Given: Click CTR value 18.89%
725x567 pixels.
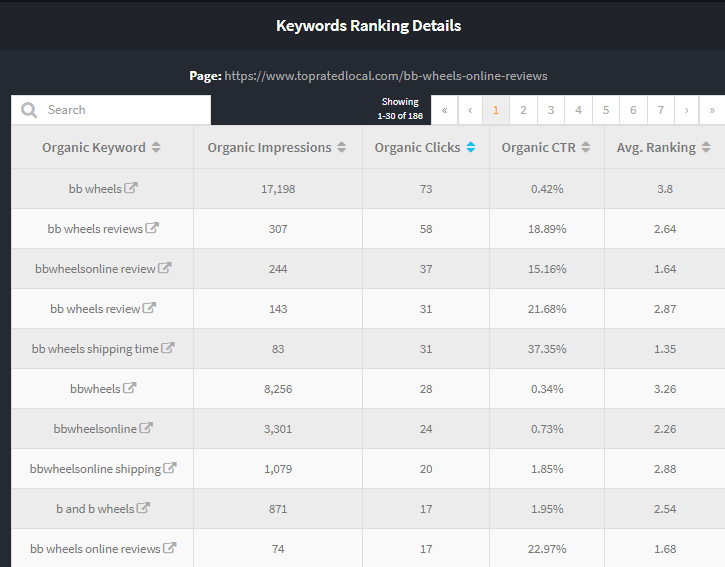Looking at the screenshot, I should pyautogui.click(x=547, y=229).
